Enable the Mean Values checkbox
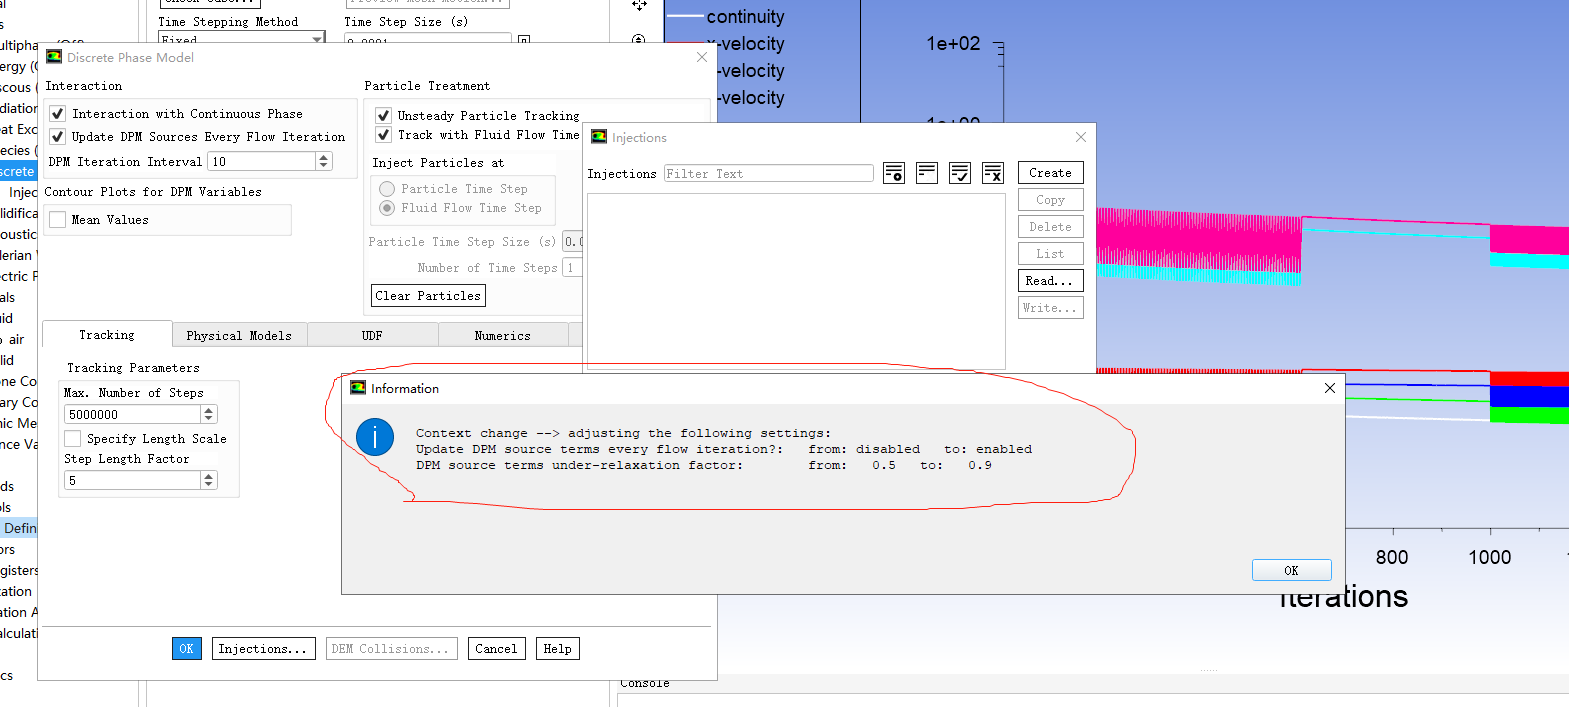This screenshot has width=1569, height=707. click(58, 220)
